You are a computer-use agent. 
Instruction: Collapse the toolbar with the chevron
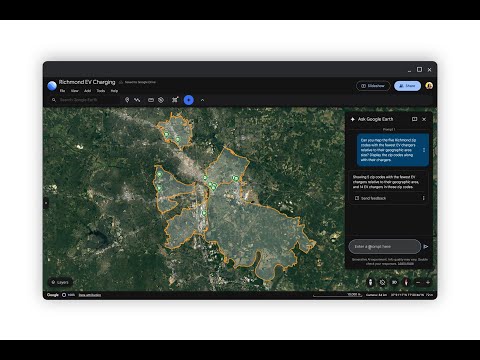(x=202, y=100)
